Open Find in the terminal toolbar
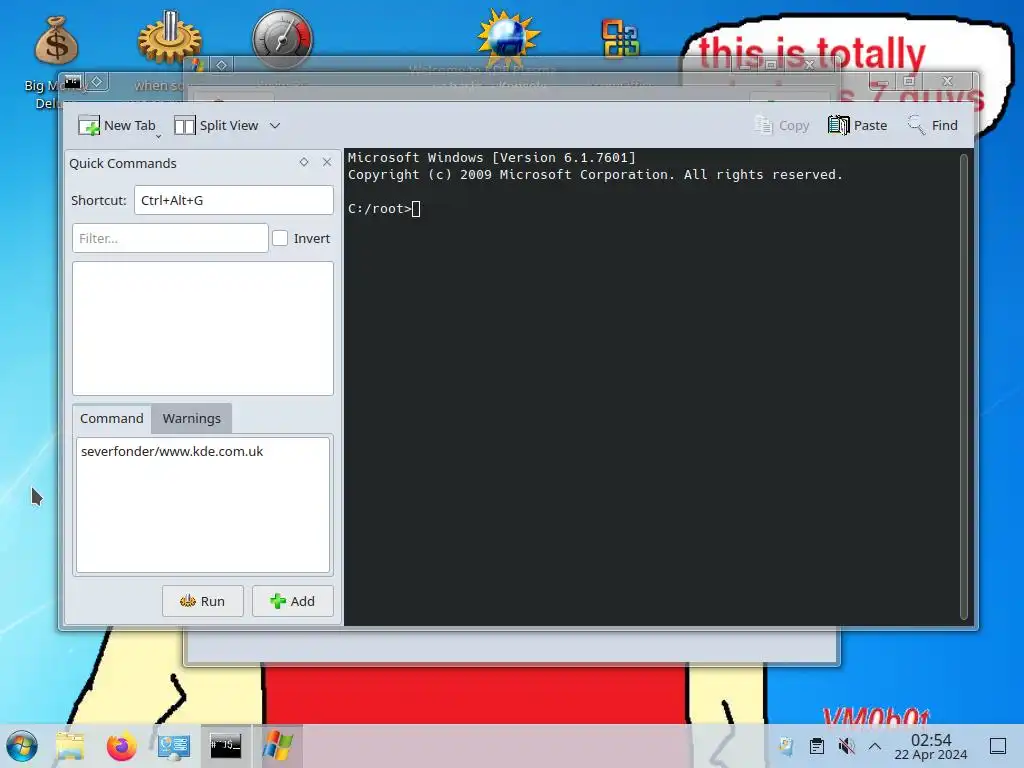The height and width of the screenshot is (768, 1024). click(x=933, y=125)
